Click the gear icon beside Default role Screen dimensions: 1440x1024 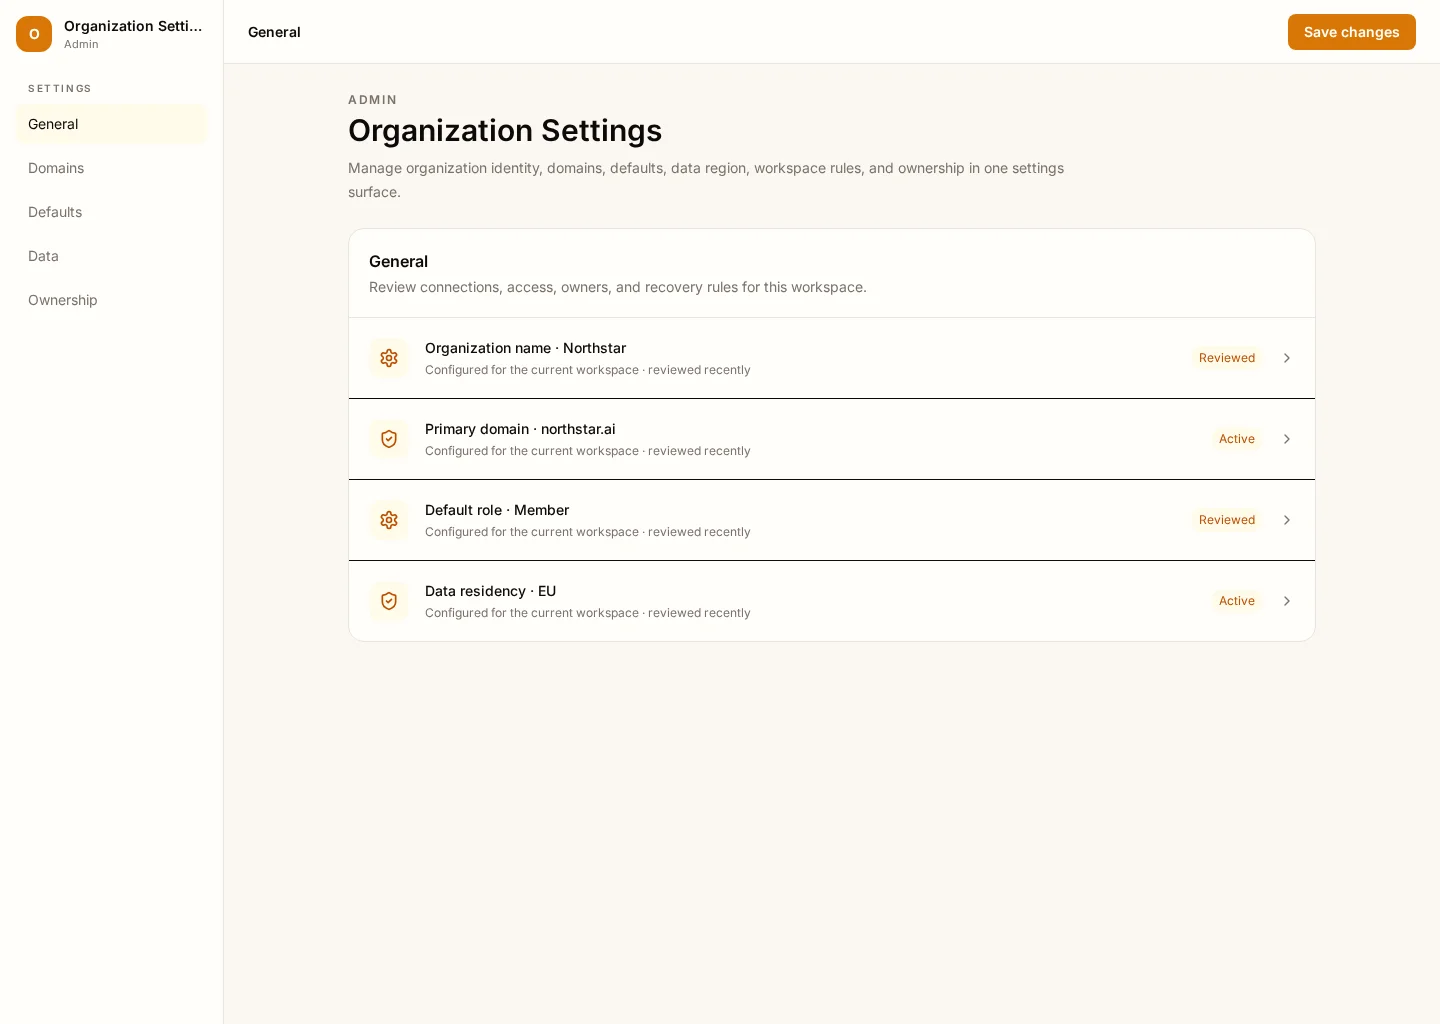click(389, 520)
